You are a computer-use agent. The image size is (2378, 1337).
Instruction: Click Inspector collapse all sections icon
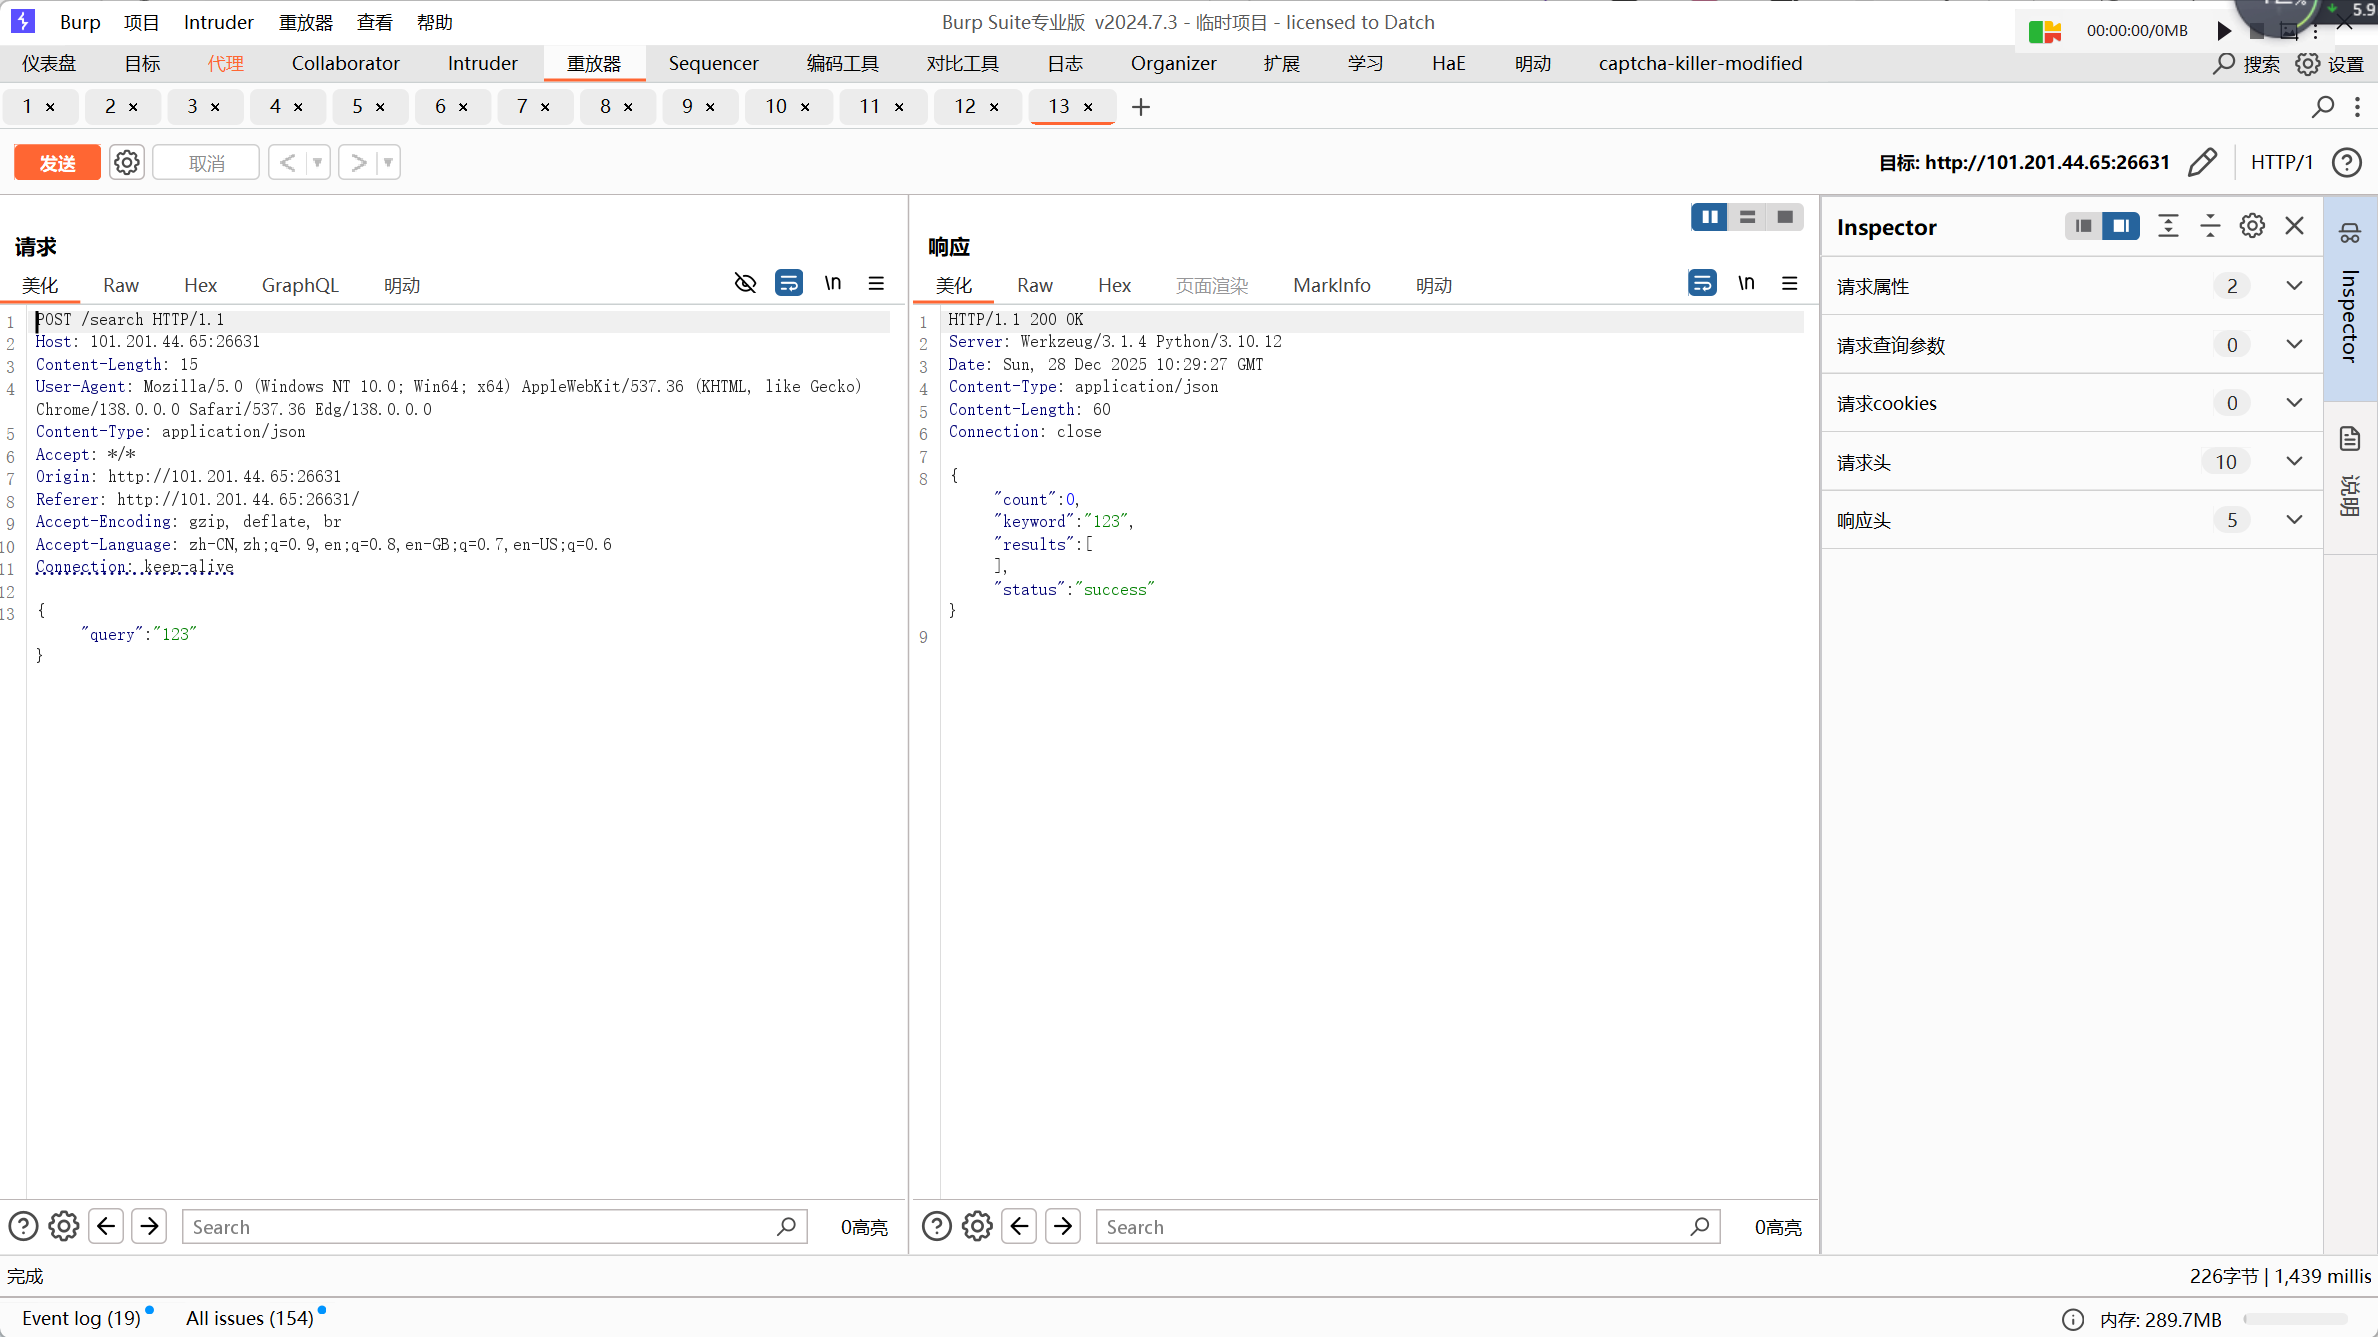(2210, 226)
